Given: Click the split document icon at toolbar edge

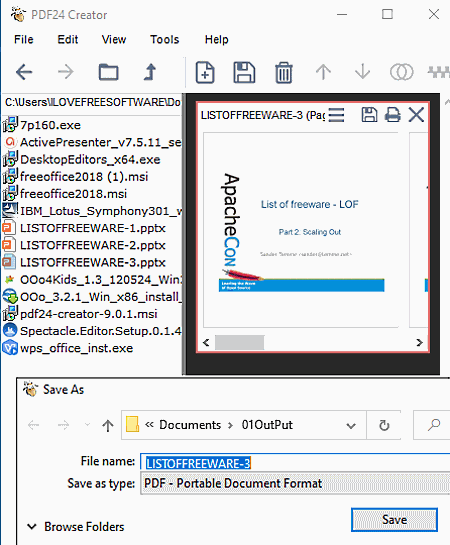Looking at the screenshot, I should point(439,72).
